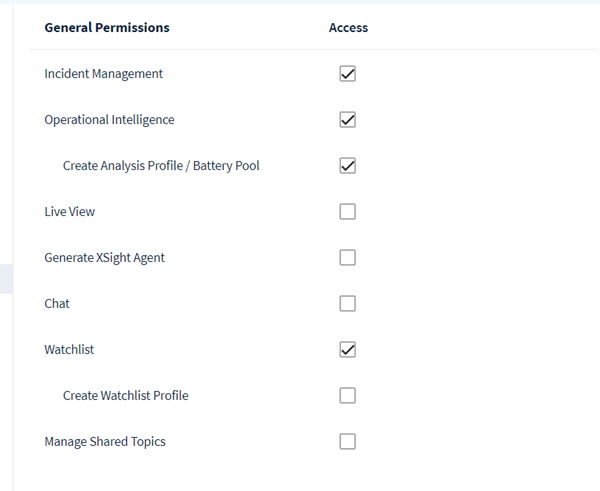Image resolution: width=600 pixels, height=491 pixels.
Task: Click the Access column header
Action: coord(348,28)
